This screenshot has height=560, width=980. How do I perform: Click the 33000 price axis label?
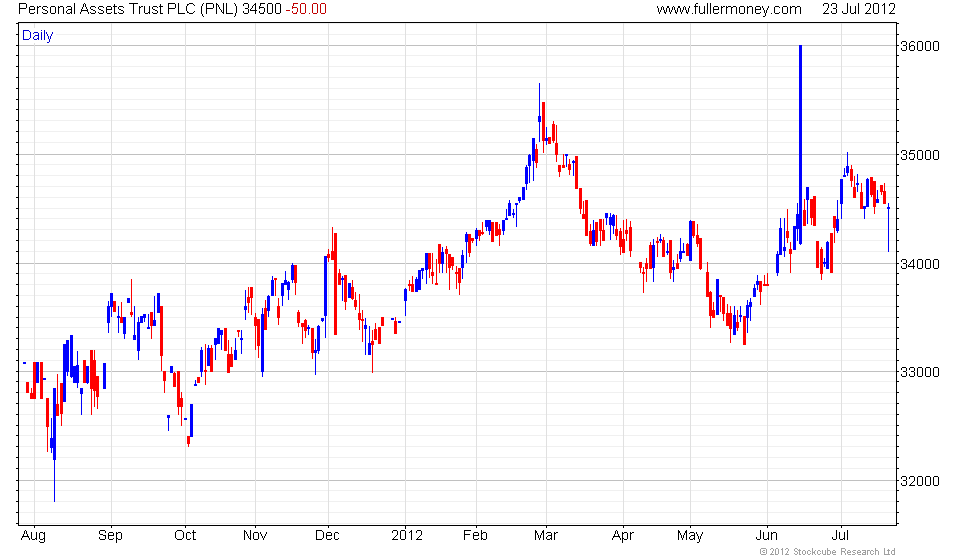pos(919,372)
